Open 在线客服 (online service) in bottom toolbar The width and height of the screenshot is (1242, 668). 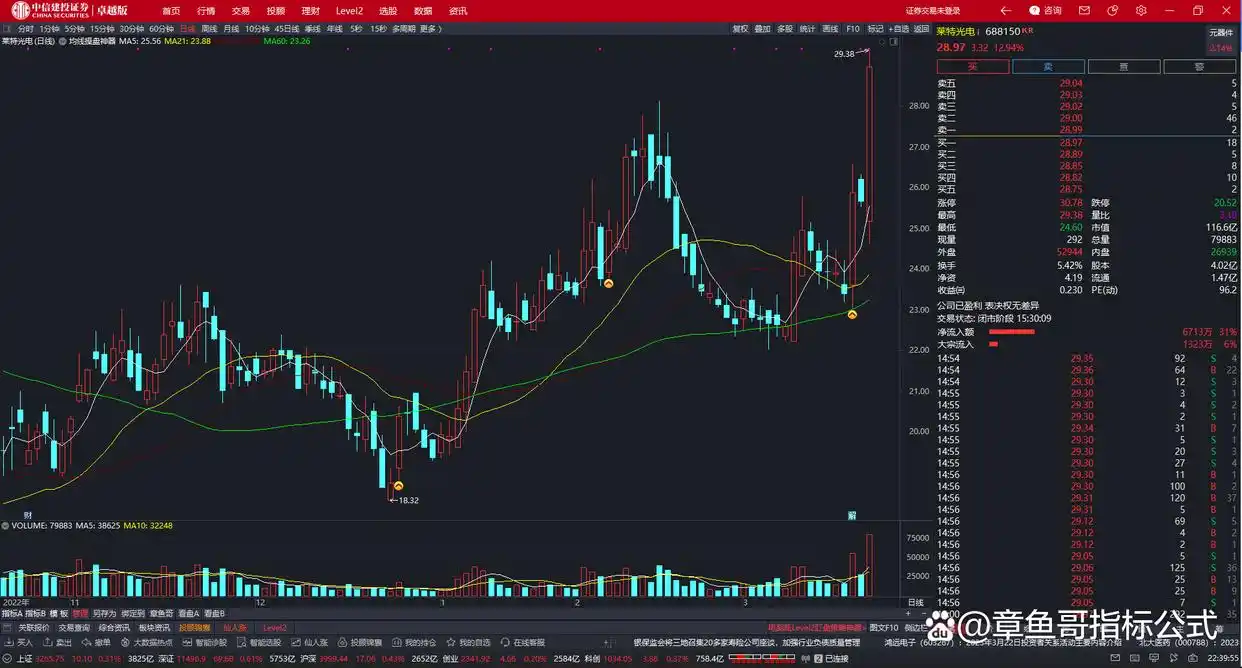524,642
